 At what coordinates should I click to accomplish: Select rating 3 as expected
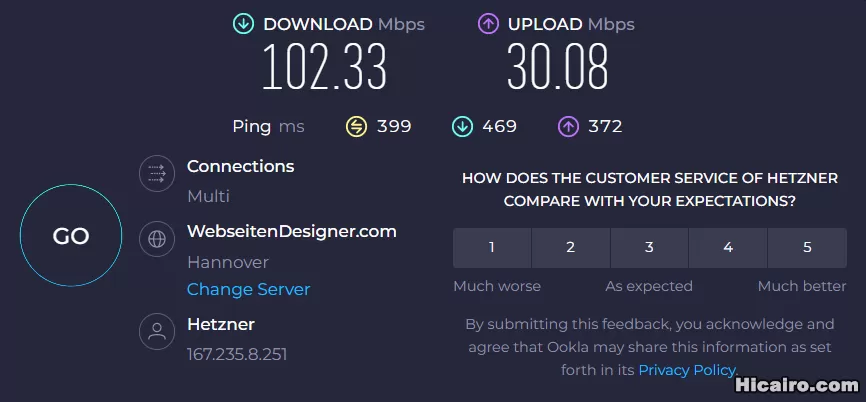(x=649, y=248)
